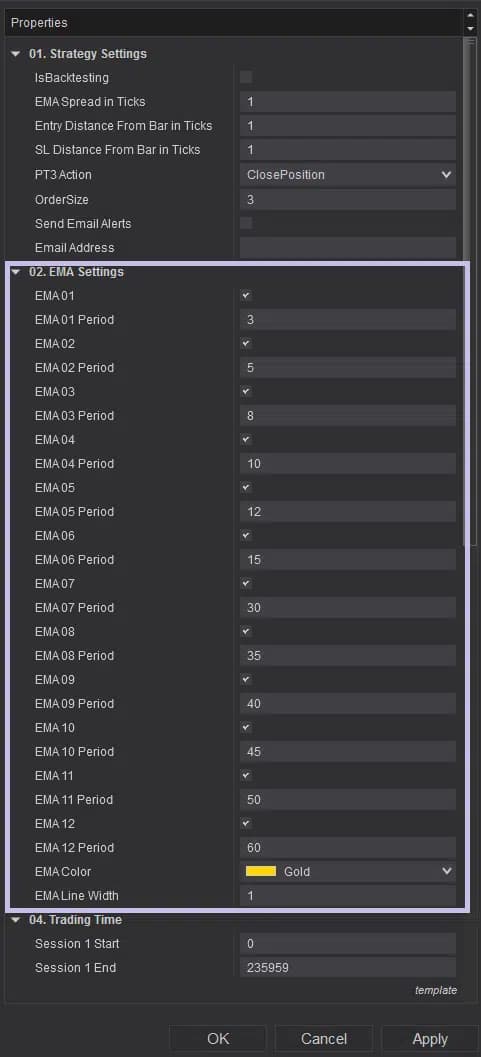Viewport: 481px width, 1057px height.
Task: Enable the IsBacktesting checkbox
Action: coord(246,78)
